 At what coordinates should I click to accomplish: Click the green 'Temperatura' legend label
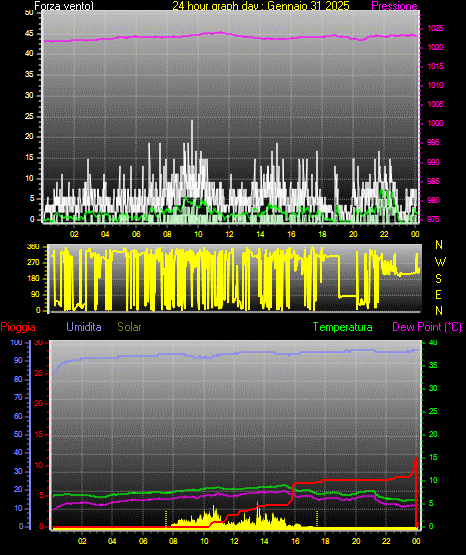pos(342,327)
